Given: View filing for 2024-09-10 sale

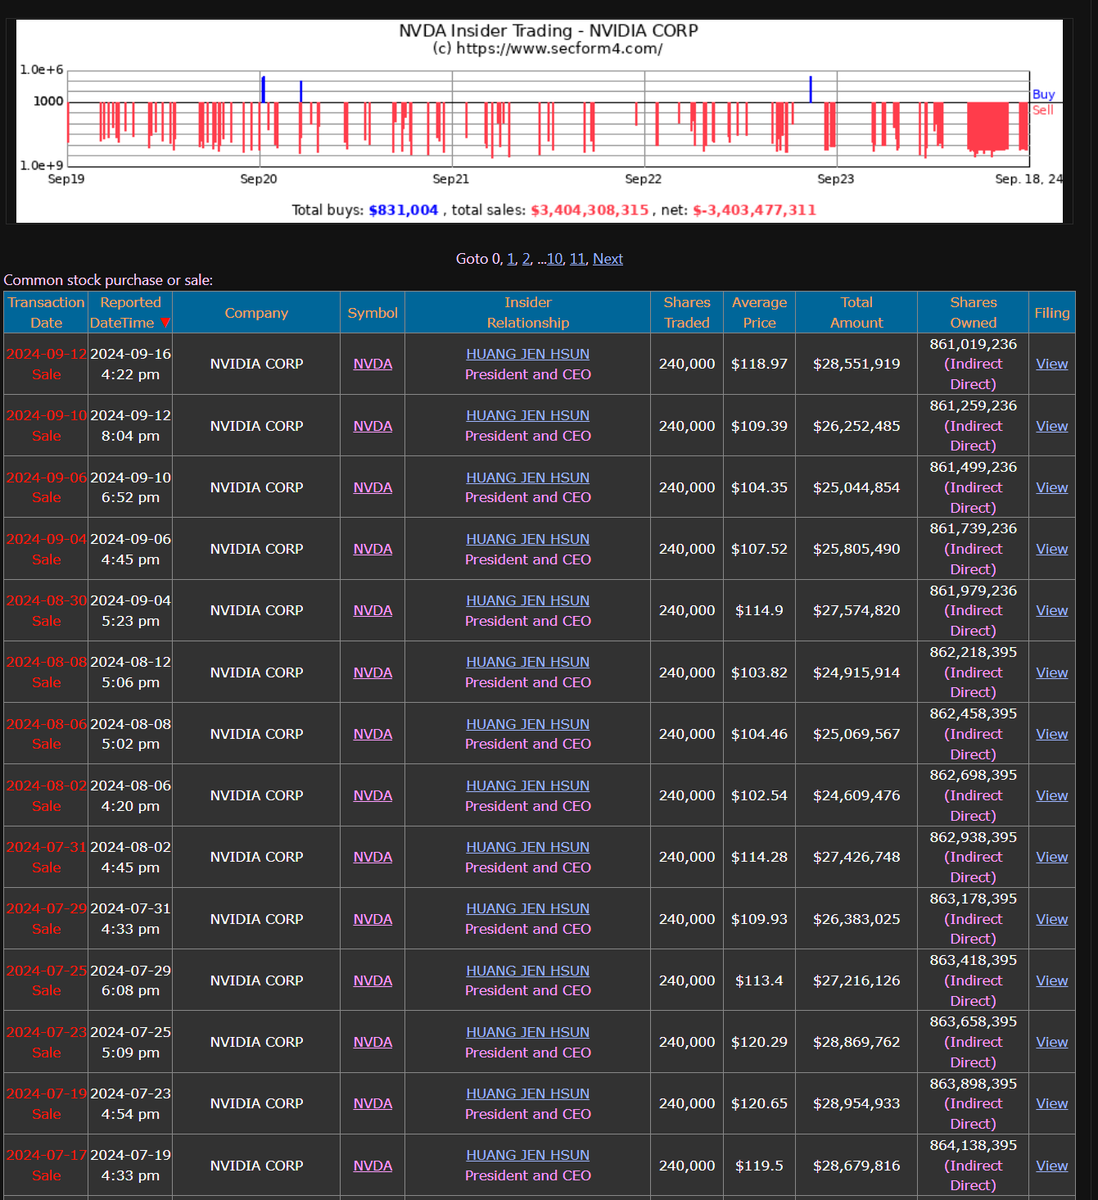Looking at the screenshot, I should pyautogui.click(x=1052, y=426).
